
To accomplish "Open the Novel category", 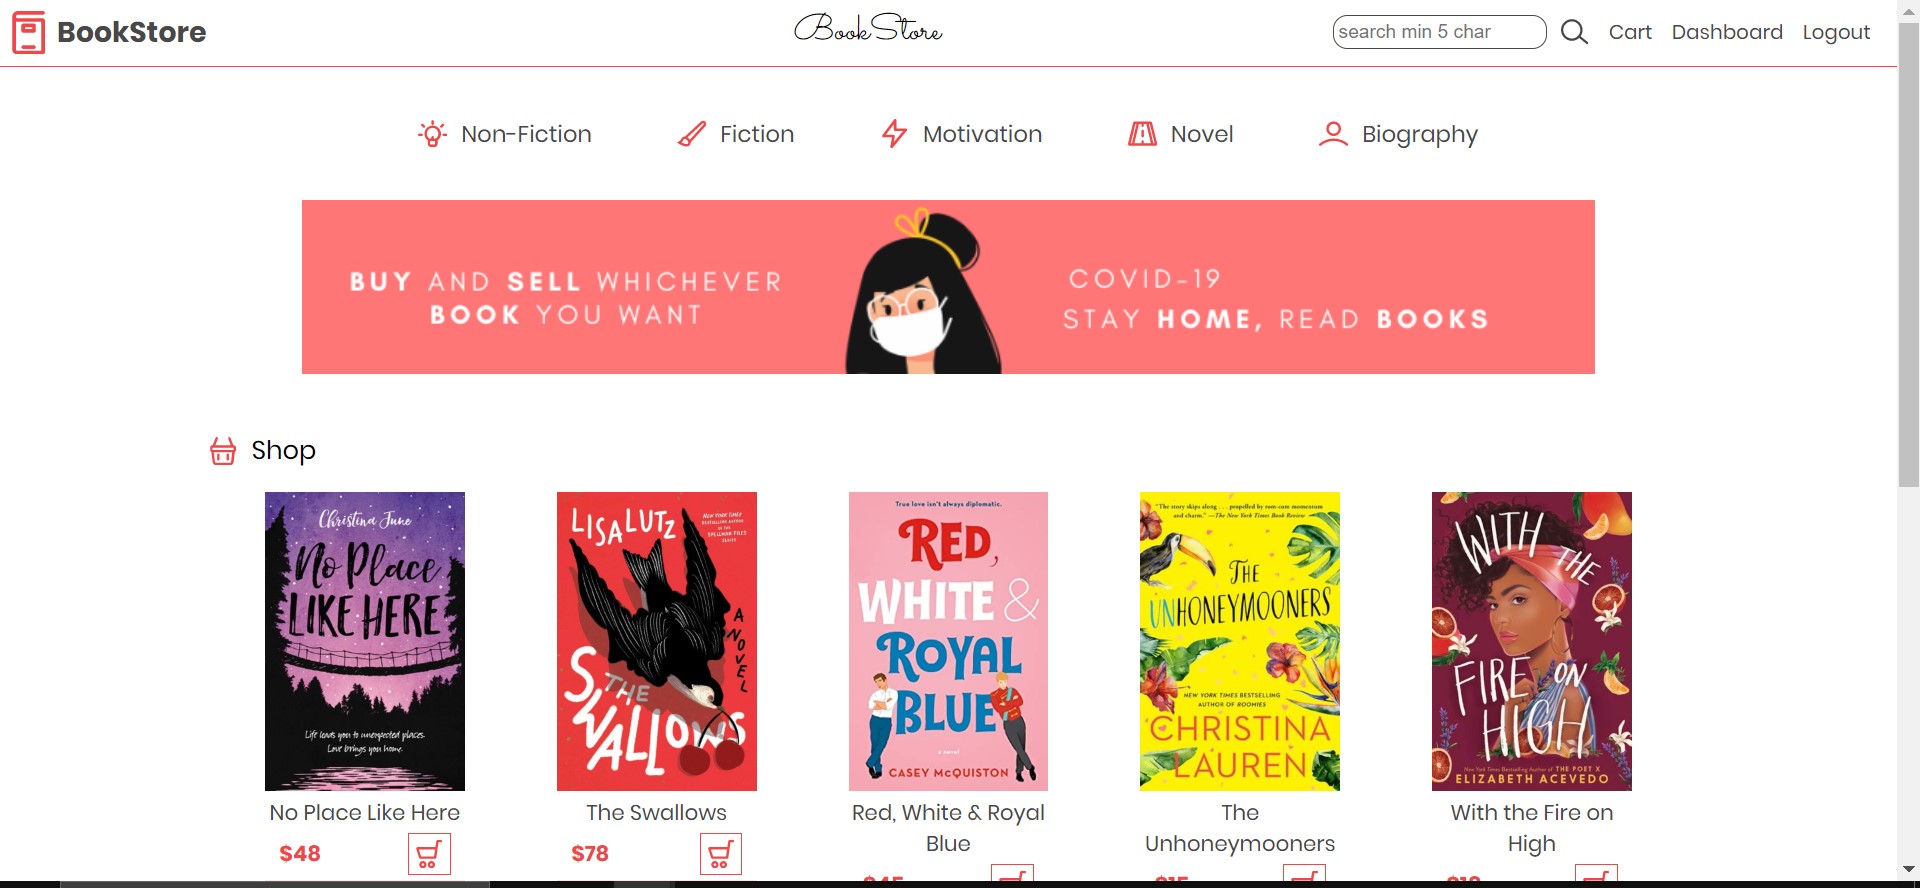I will click(1181, 134).
